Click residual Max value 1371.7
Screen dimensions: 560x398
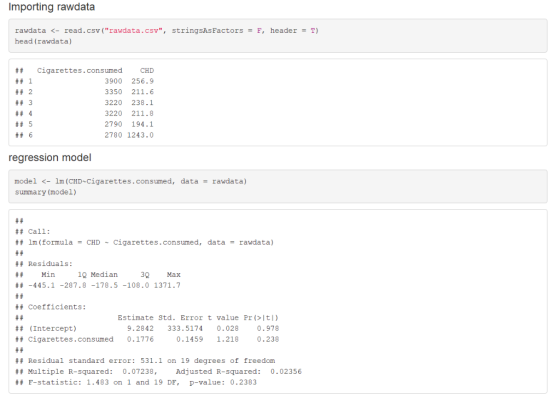167,285
